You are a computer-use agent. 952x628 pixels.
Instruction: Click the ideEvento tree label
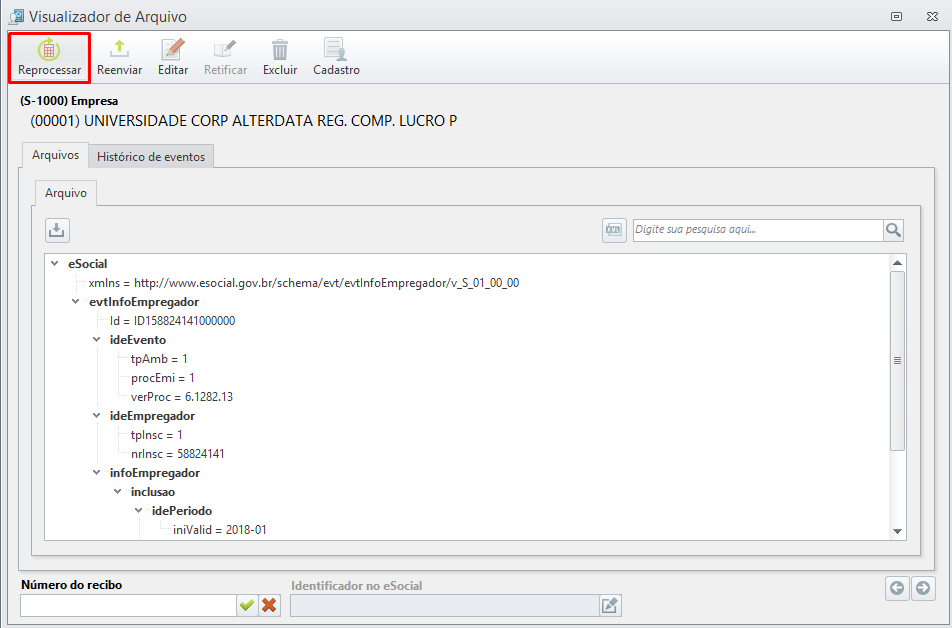pos(137,340)
